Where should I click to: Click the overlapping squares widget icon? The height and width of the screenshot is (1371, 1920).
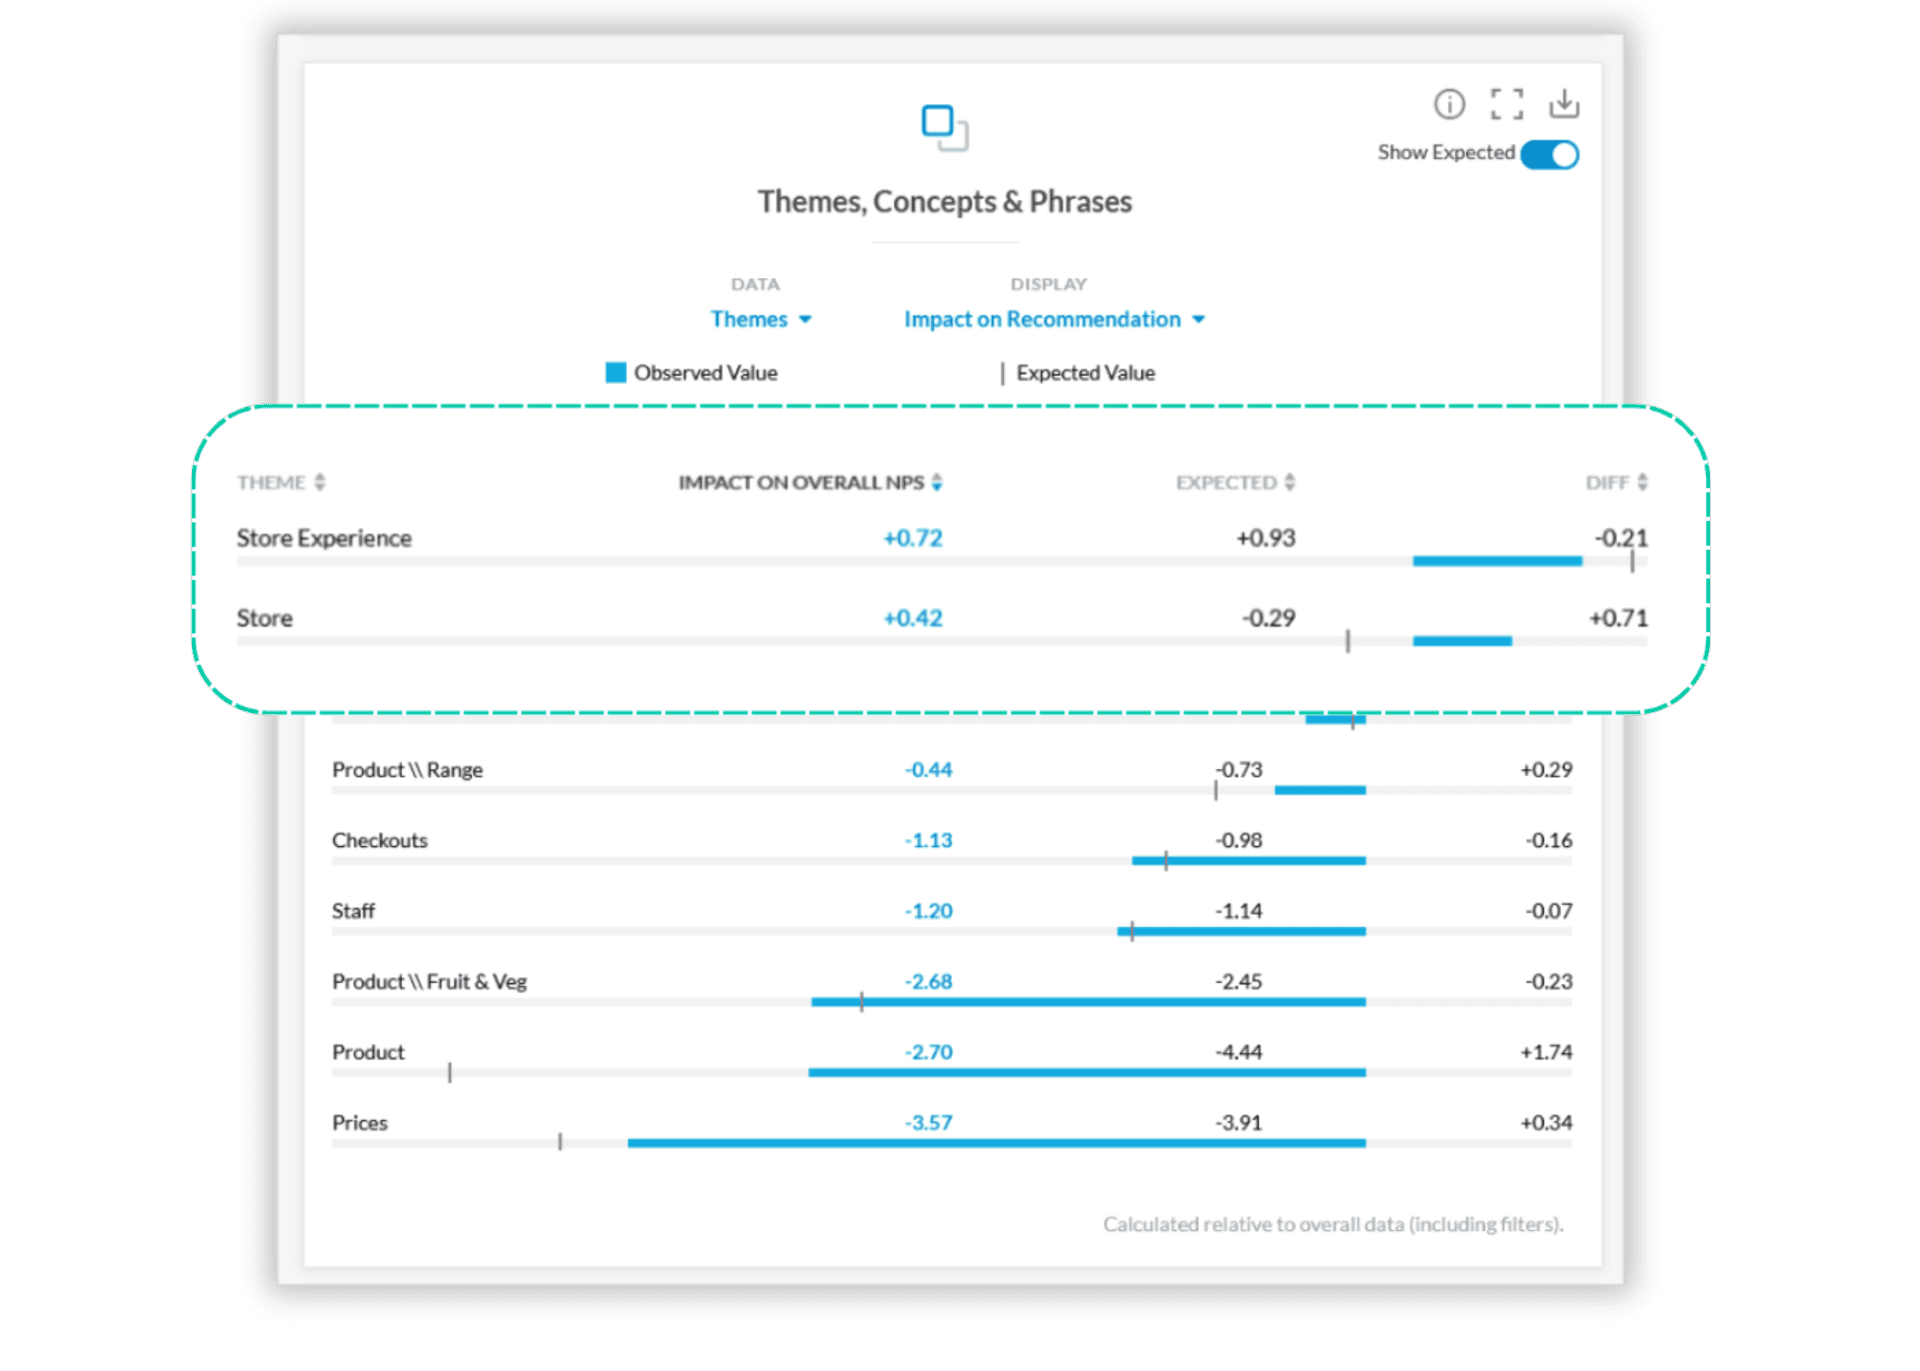pos(944,127)
